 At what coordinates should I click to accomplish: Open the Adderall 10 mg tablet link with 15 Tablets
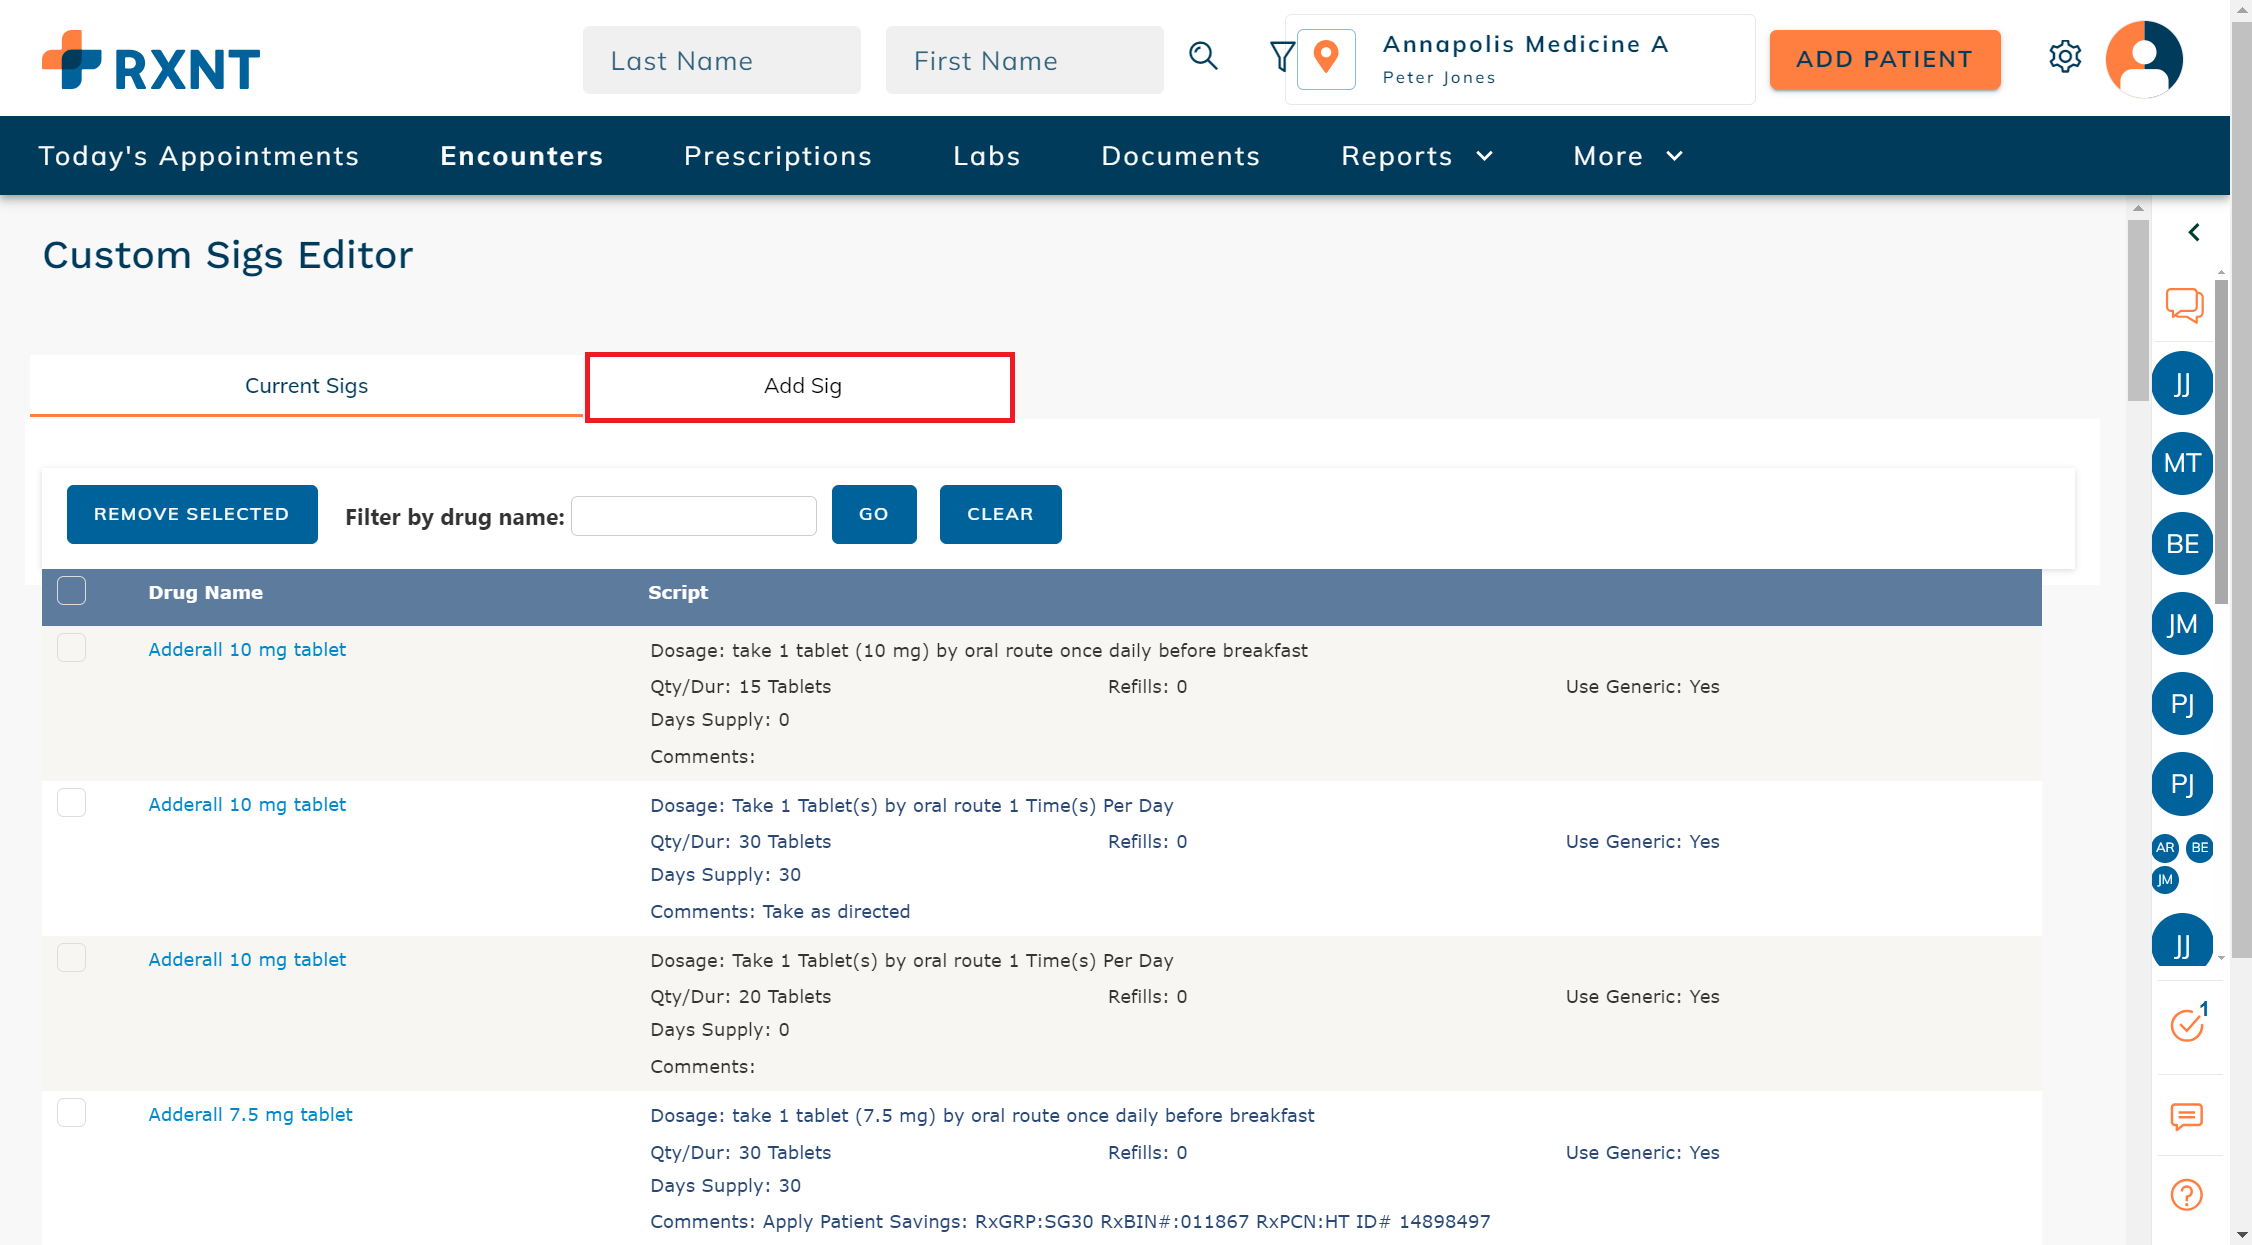coord(247,650)
